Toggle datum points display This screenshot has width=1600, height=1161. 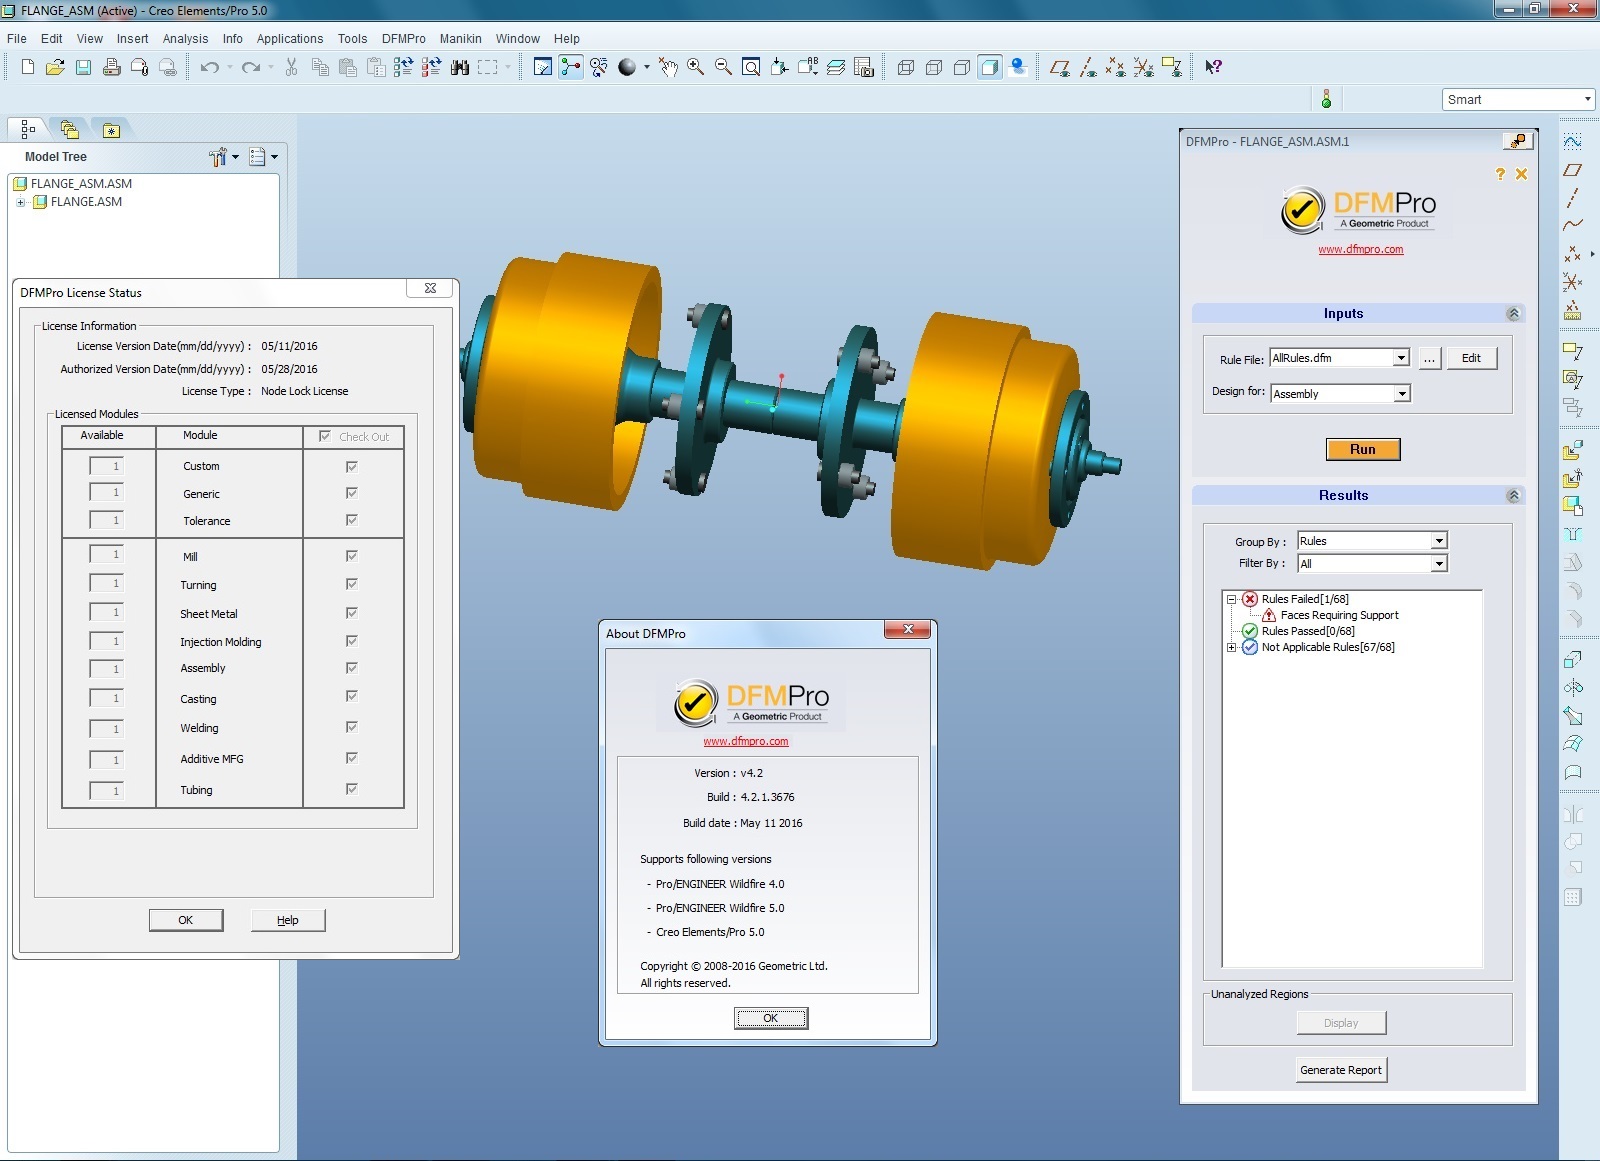click(x=1116, y=67)
